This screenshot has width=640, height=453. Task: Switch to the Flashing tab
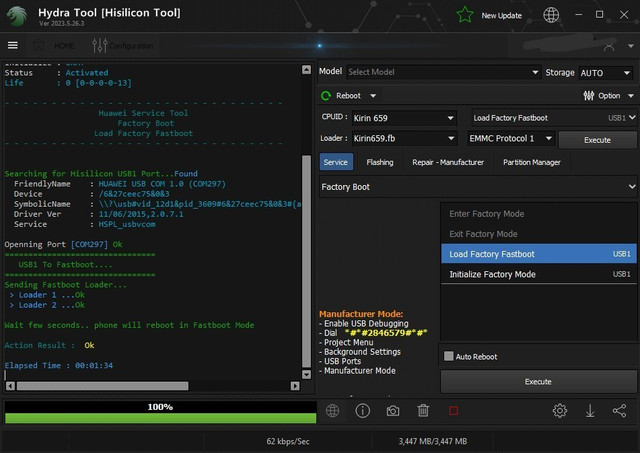coord(380,162)
